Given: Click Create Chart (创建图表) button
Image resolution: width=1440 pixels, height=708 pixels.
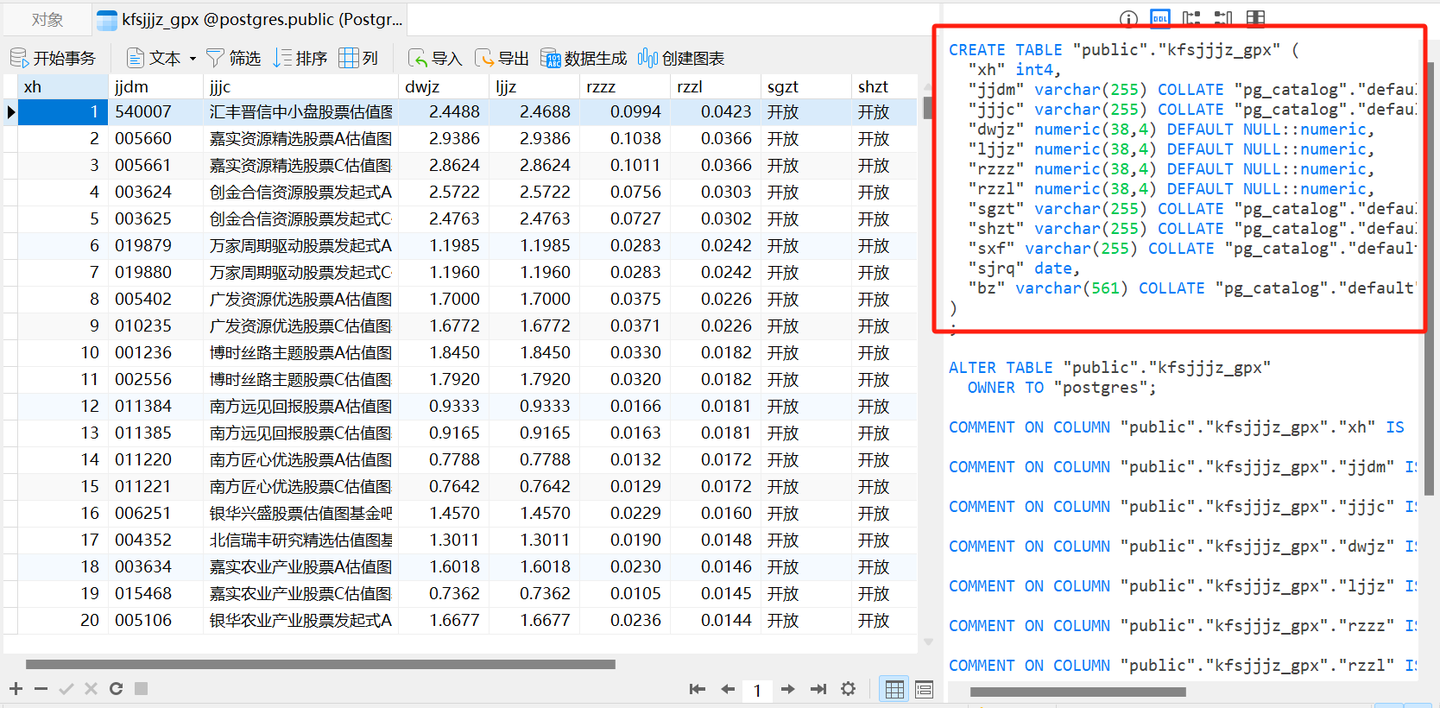Looking at the screenshot, I should click(x=681, y=58).
